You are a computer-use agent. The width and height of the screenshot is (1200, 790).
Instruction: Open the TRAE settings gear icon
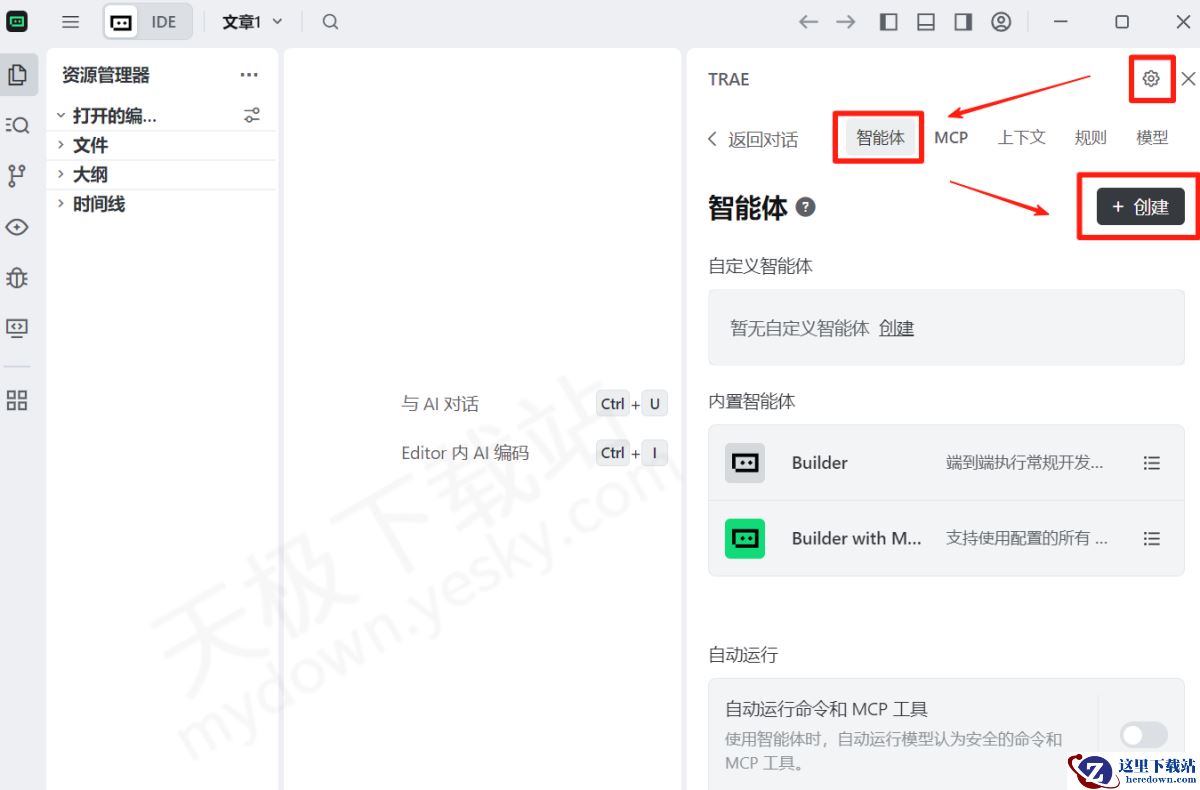tap(1151, 79)
